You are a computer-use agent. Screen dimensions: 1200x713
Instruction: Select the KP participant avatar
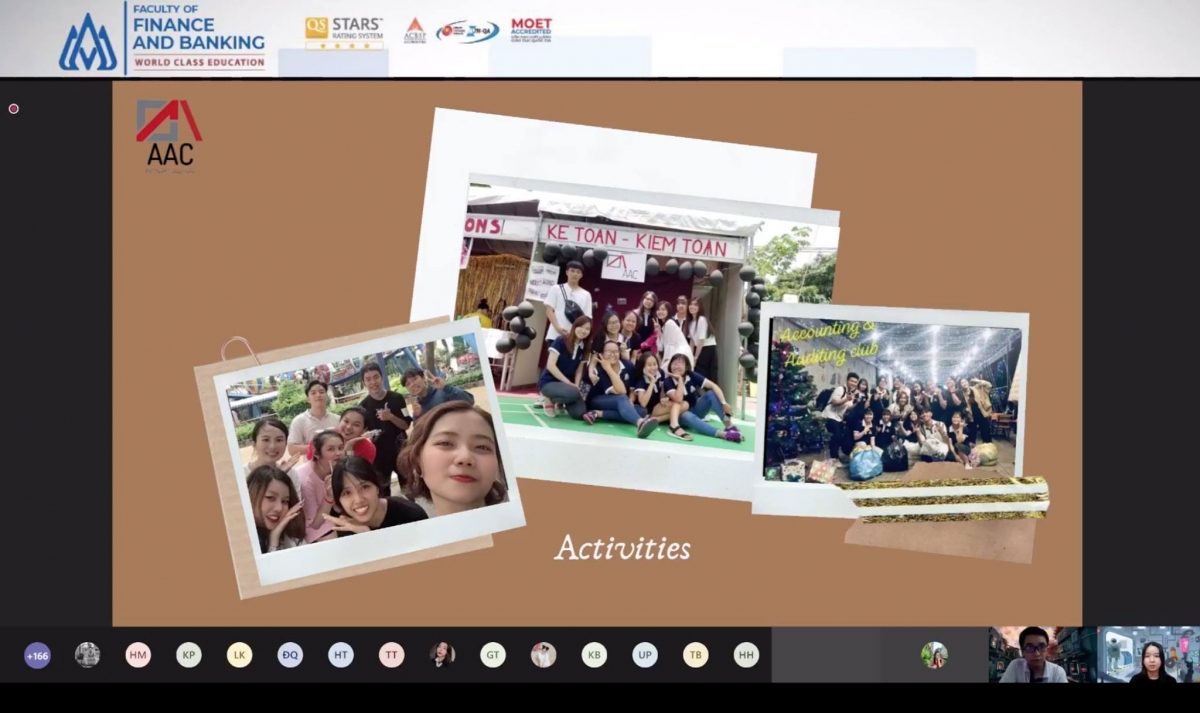[189, 655]
